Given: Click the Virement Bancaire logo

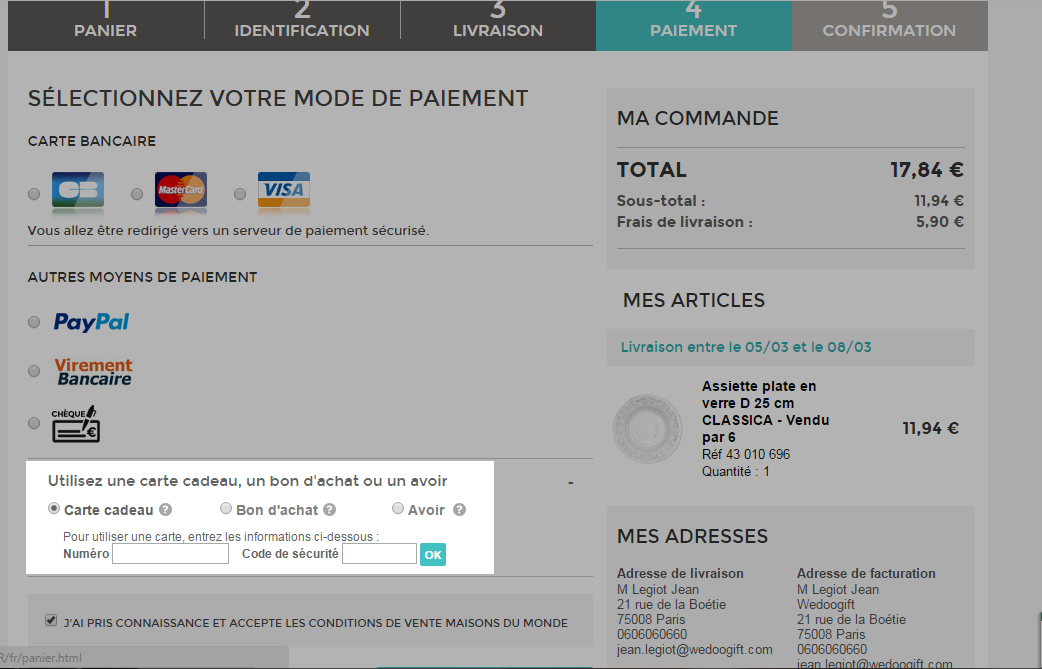Looking at the screenshot, I should [x=93, y=372].
